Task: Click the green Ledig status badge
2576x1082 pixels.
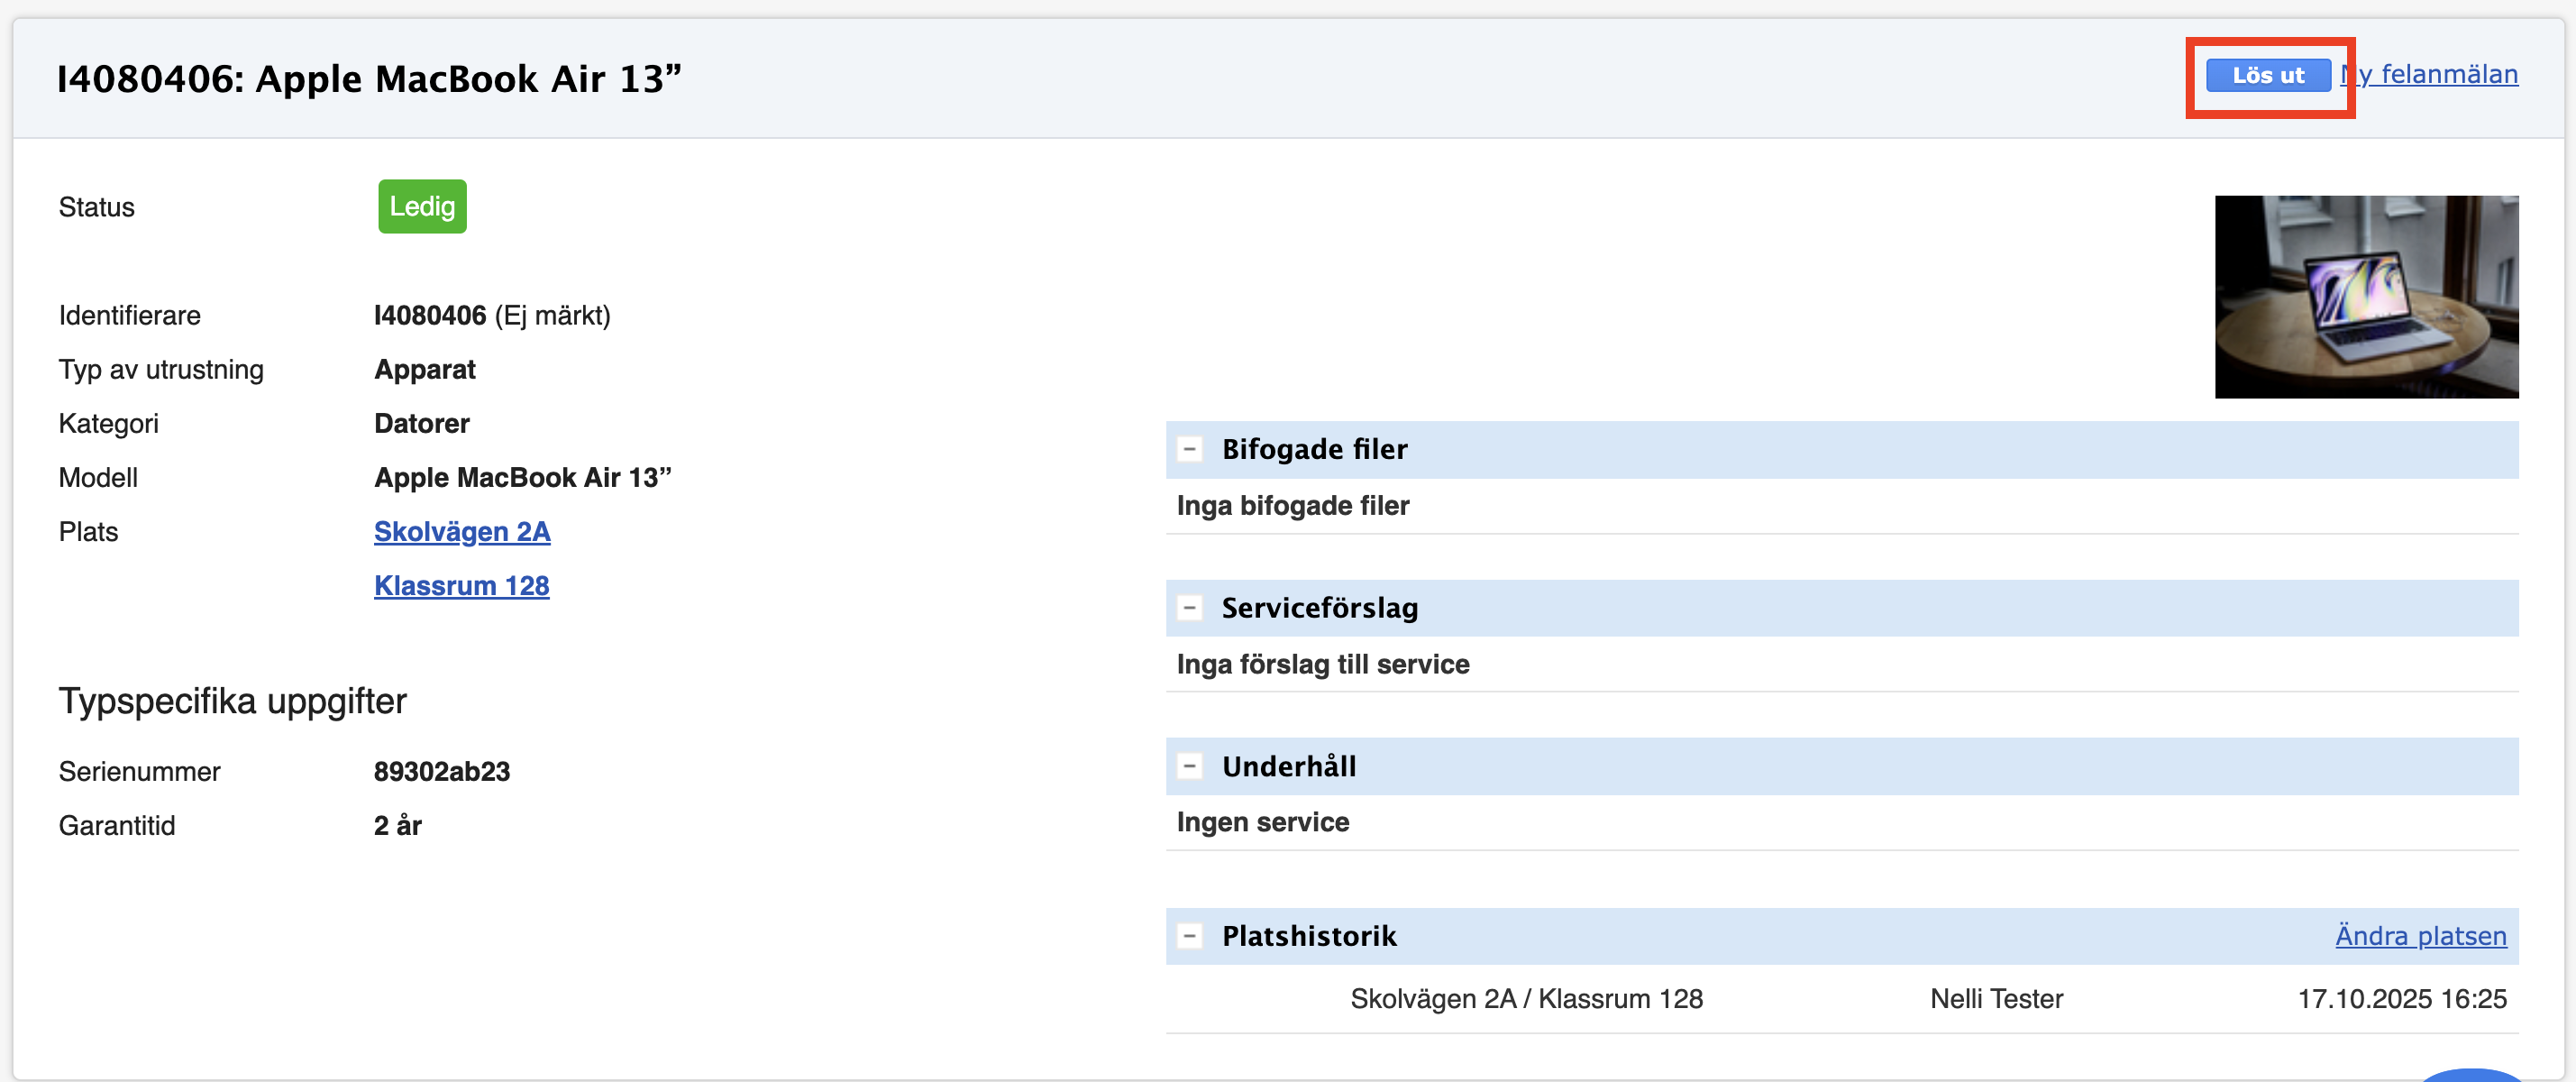Action: 421,206
